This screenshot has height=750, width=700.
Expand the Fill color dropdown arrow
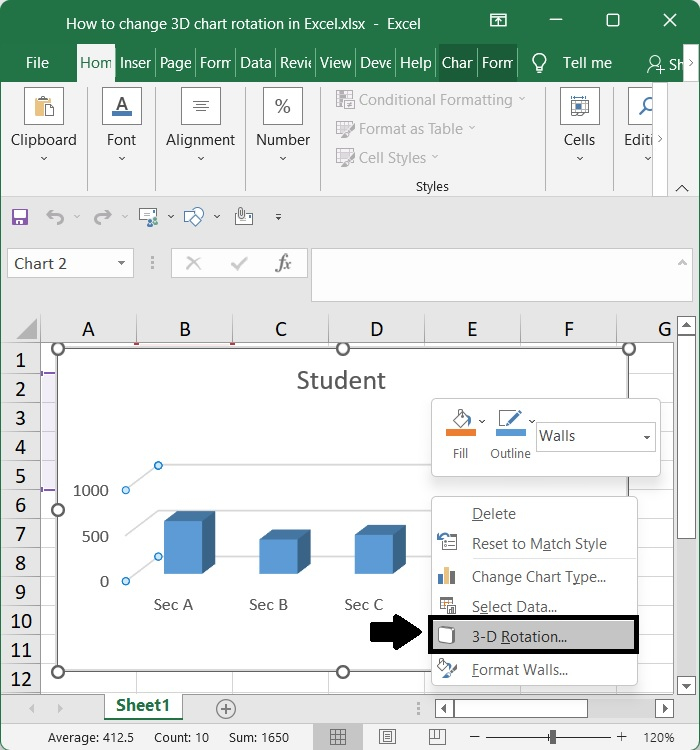(x=482, y=421)
